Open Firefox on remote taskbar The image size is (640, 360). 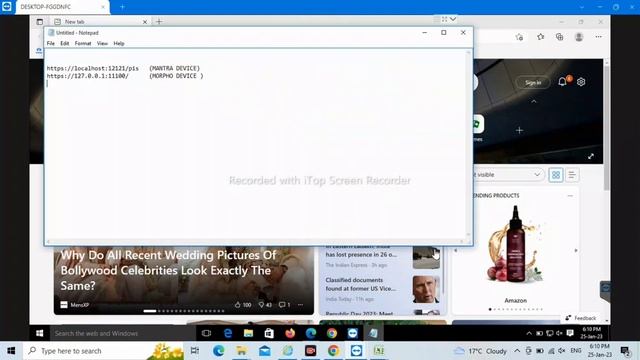[290, 333]
